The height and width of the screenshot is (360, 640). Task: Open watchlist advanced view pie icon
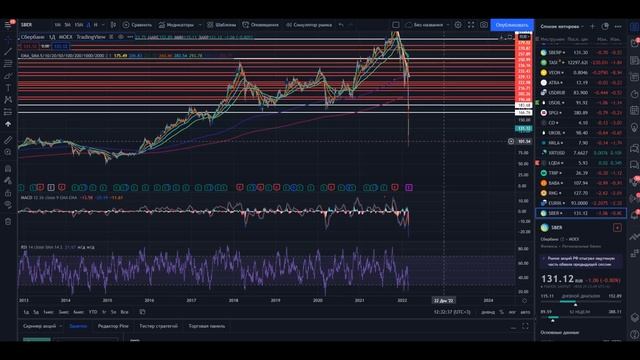(605, 27)
